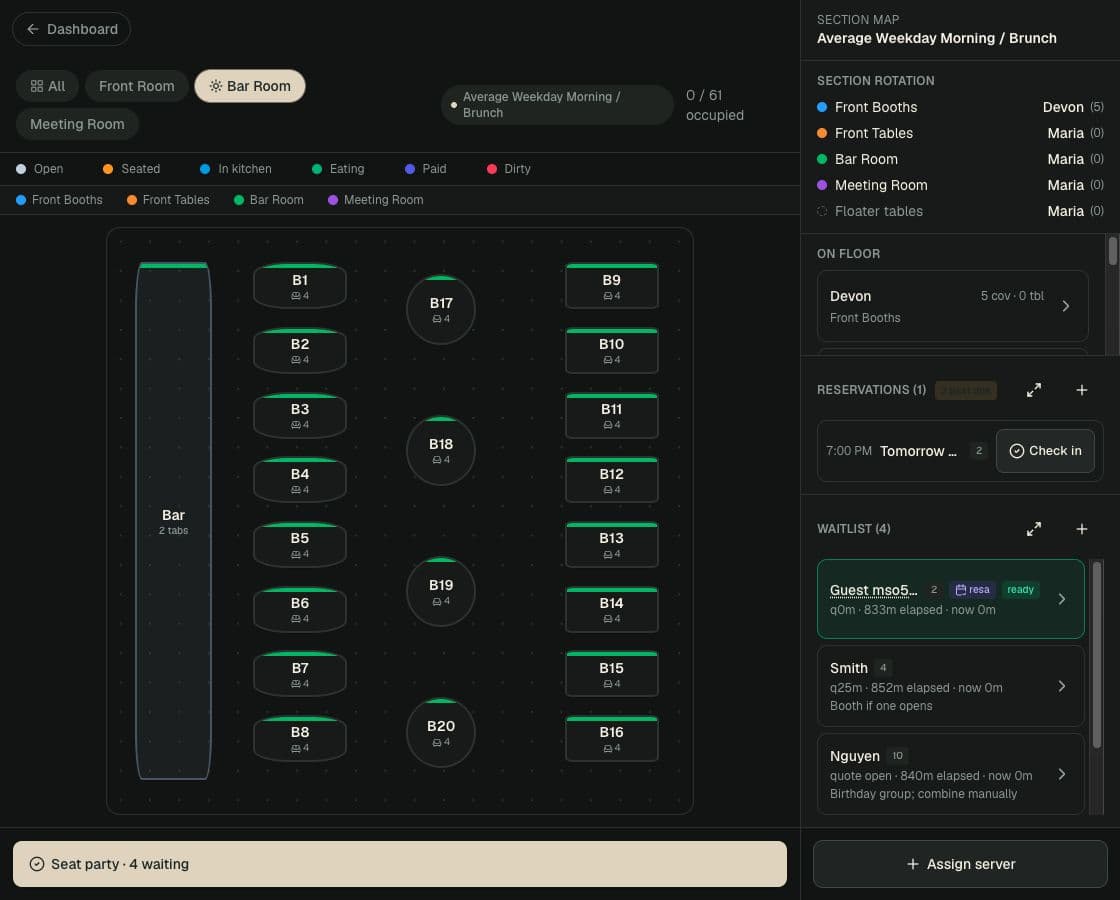The width and height of the screenshot is (1120, 900).
Task: Click the Seated status legend dot
Action: click(x=108, y=169)
